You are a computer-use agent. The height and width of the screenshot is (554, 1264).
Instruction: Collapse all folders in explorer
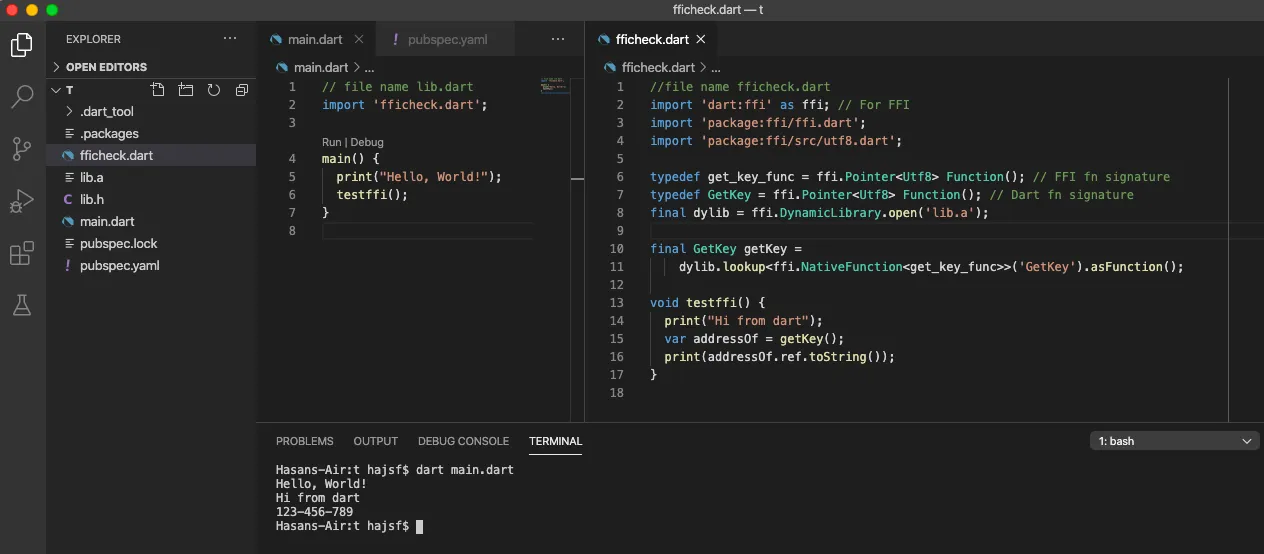242,90
